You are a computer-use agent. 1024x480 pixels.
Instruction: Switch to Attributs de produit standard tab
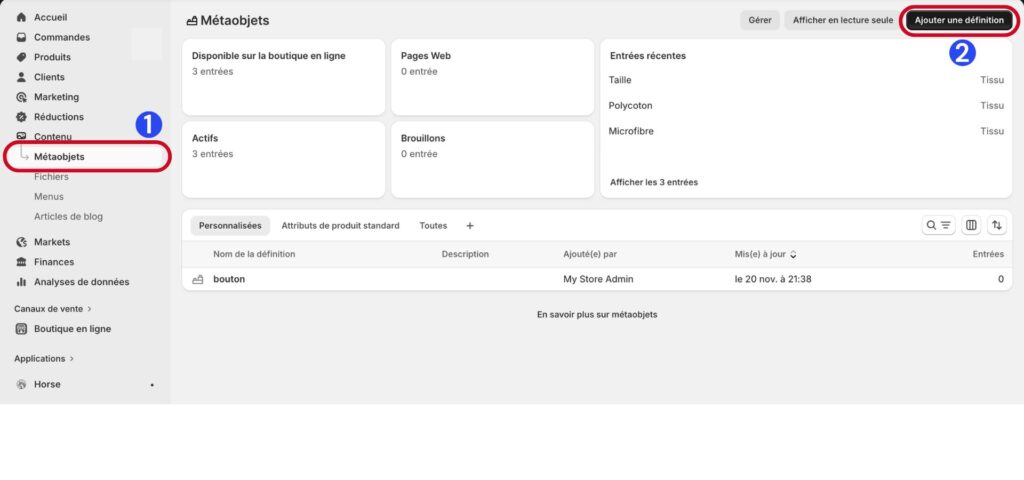click(340, 226)
